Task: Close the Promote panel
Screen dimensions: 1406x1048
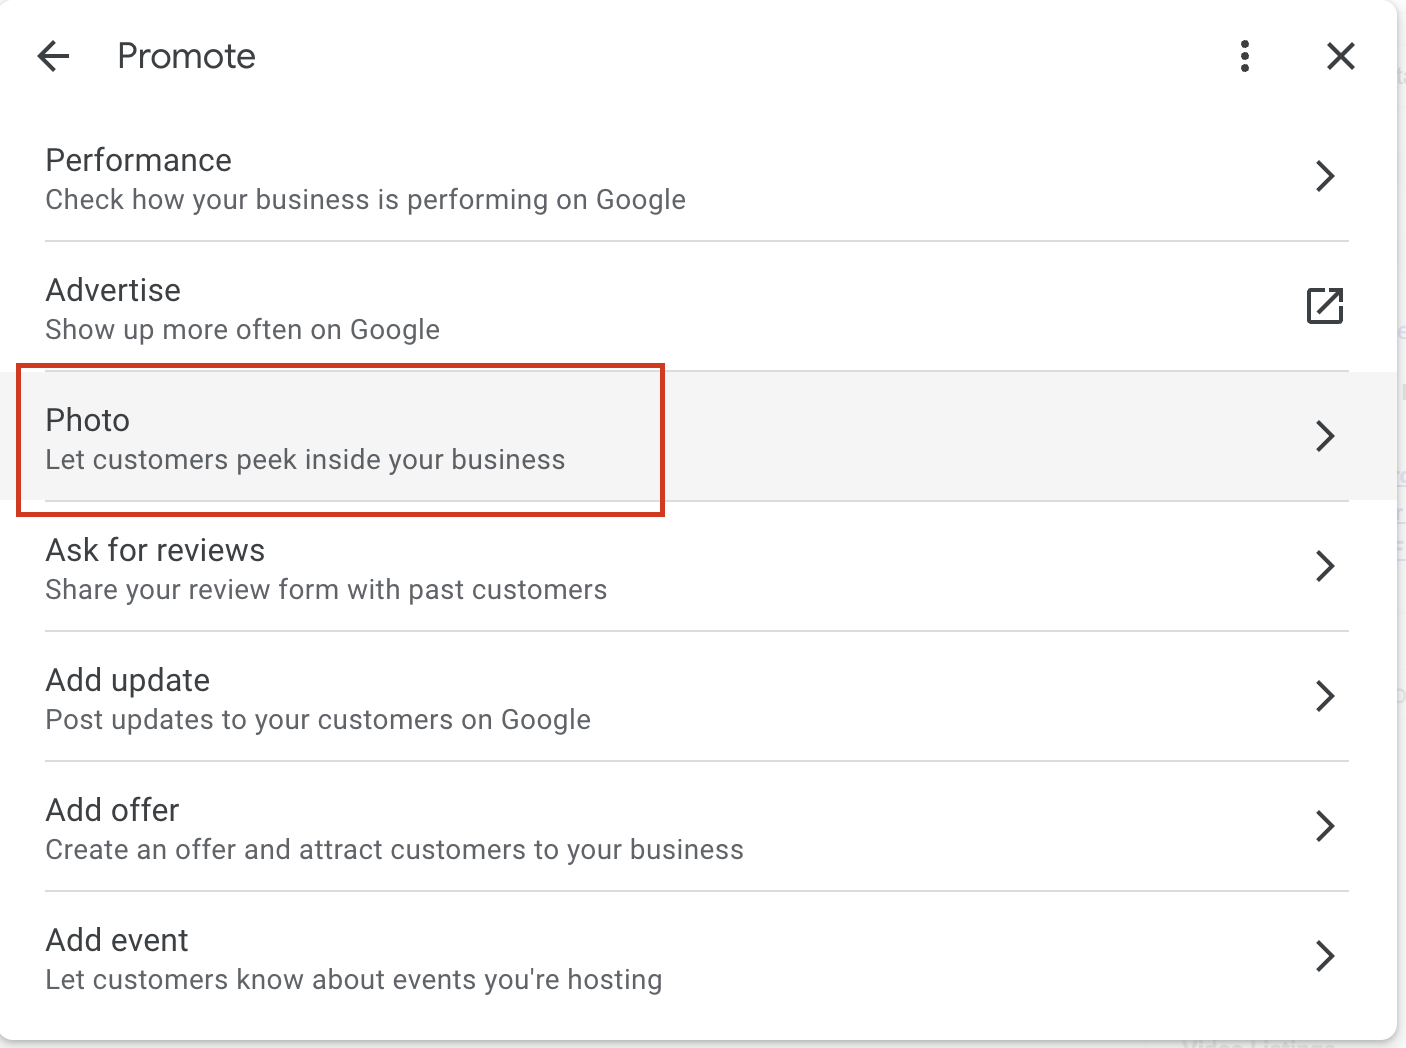Action: point(1341,56)
